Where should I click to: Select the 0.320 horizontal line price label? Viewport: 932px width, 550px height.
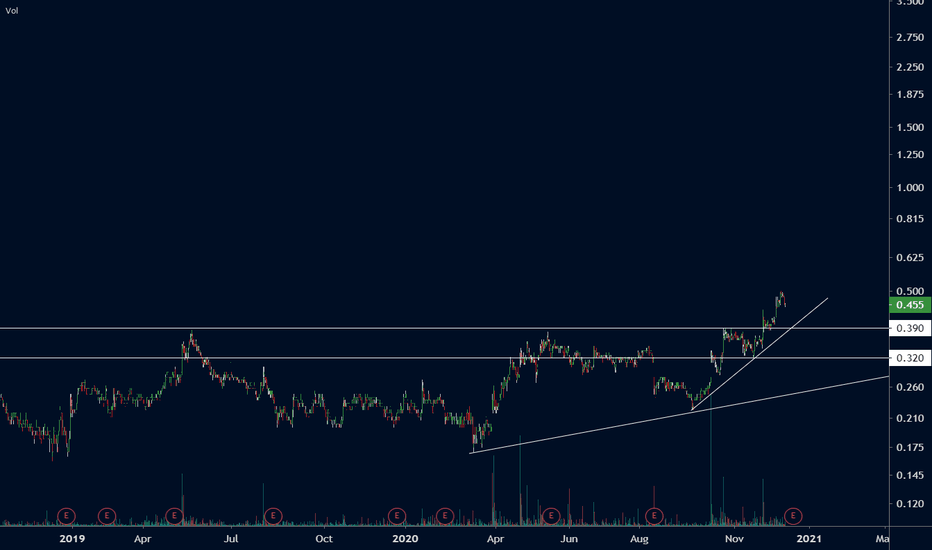[x=910, y=358]
